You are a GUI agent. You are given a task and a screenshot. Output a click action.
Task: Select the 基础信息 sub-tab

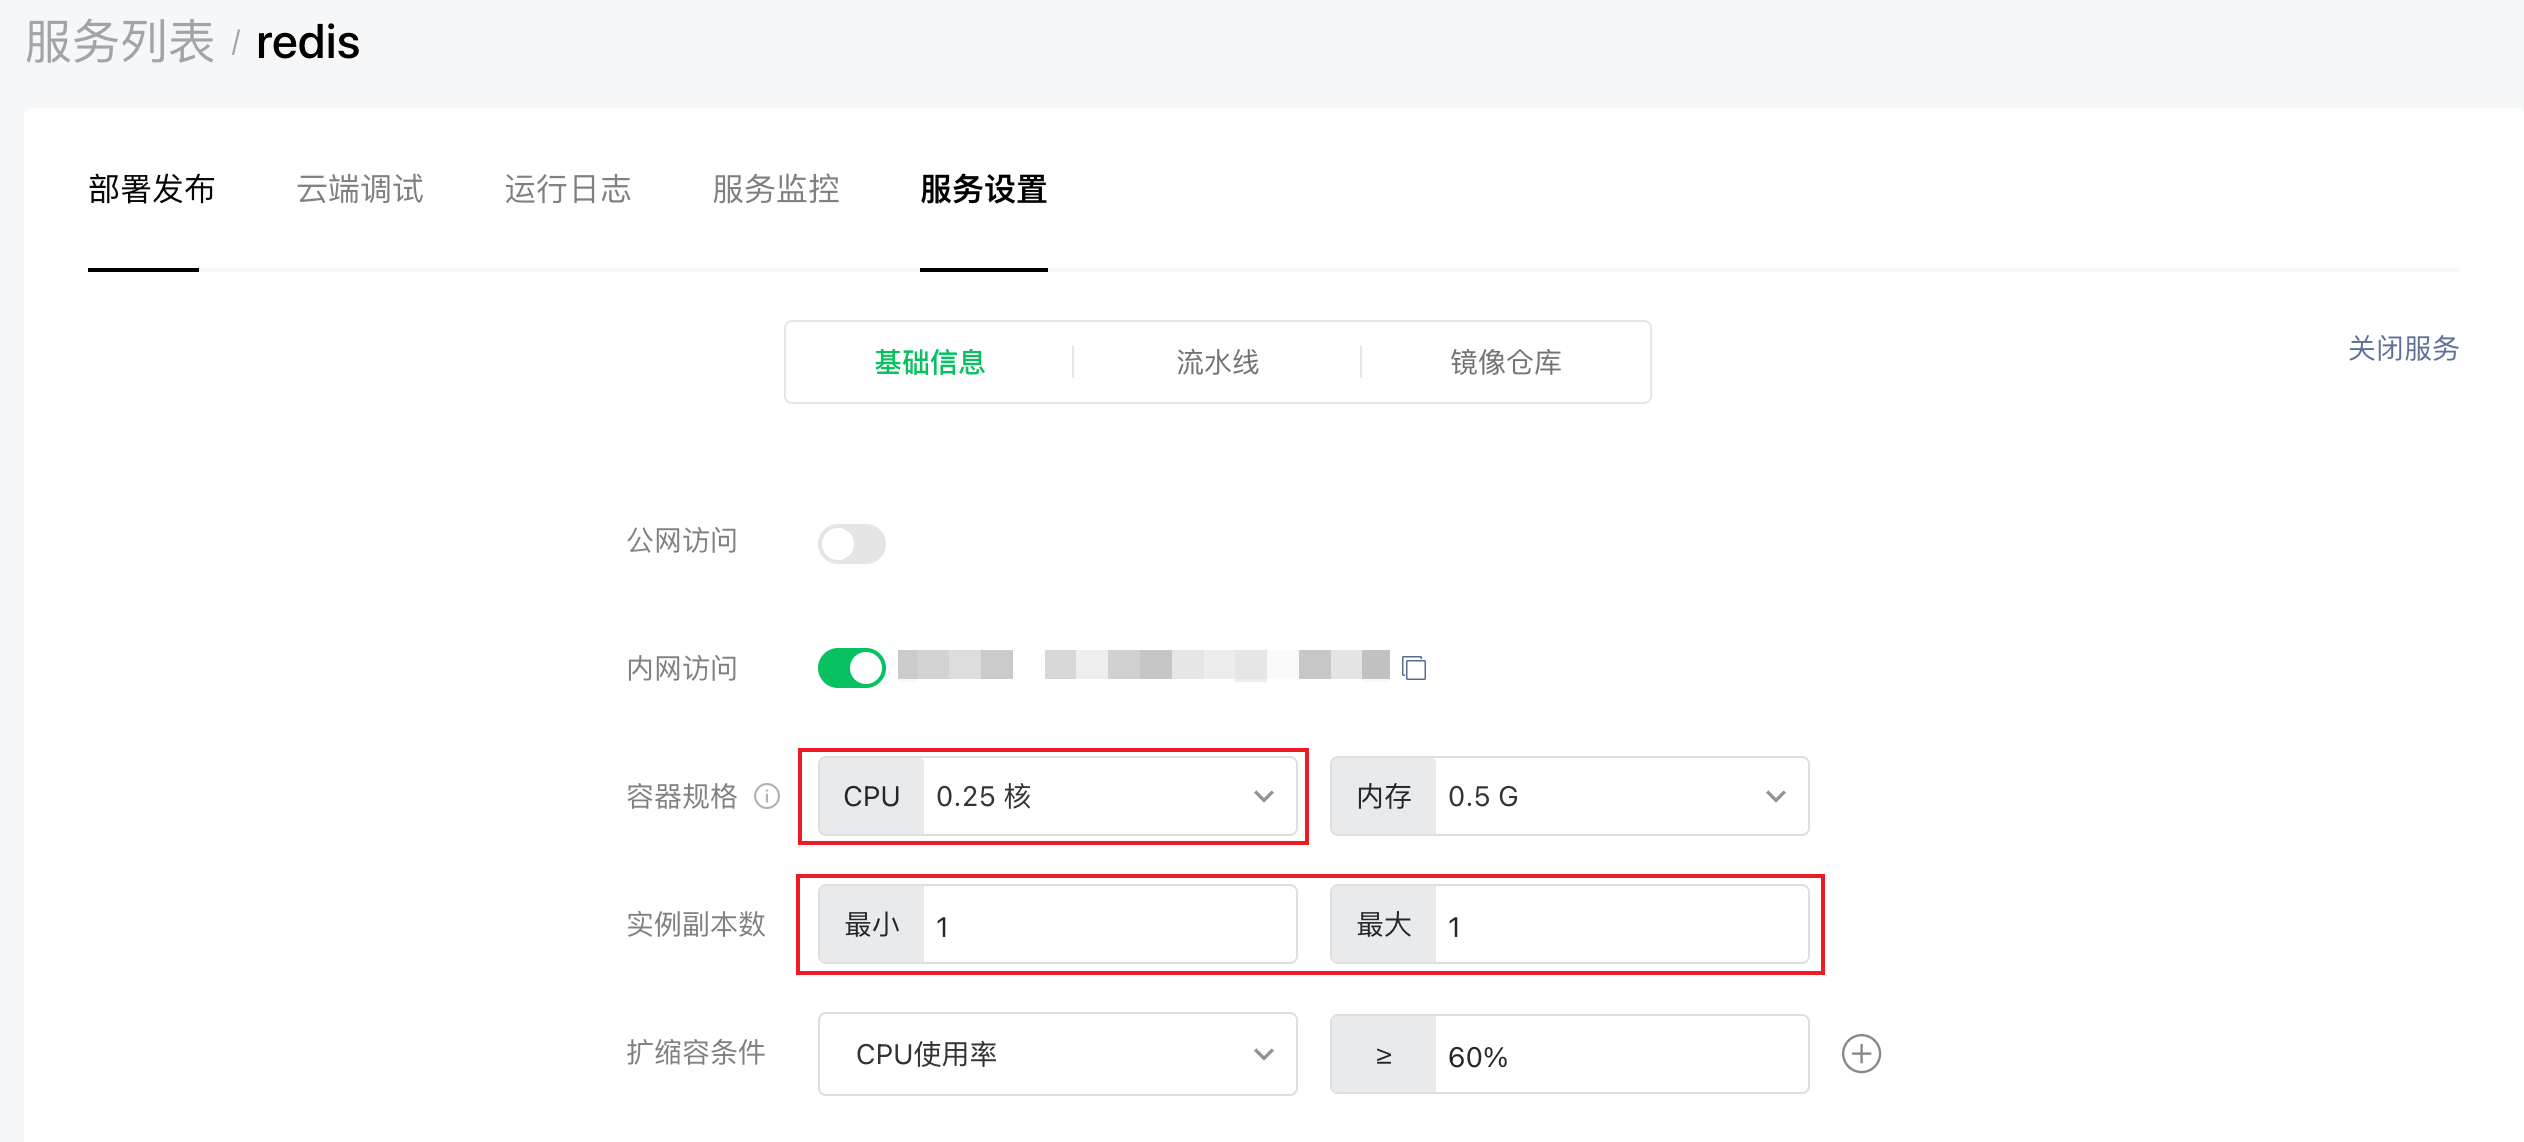(929, 362)
